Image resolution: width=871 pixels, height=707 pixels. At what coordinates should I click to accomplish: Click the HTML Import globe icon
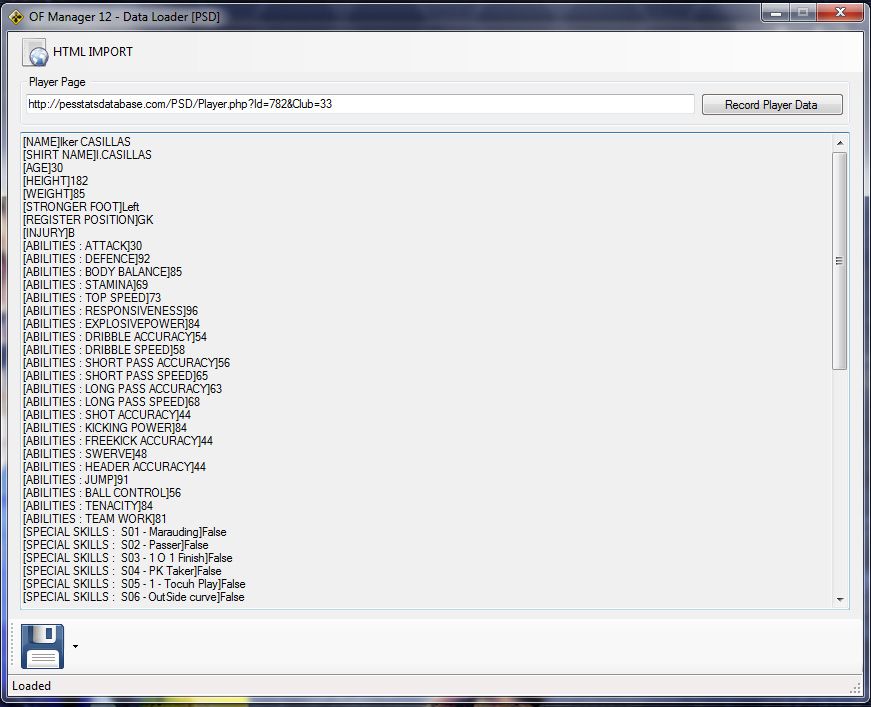[x=36, y=52]
